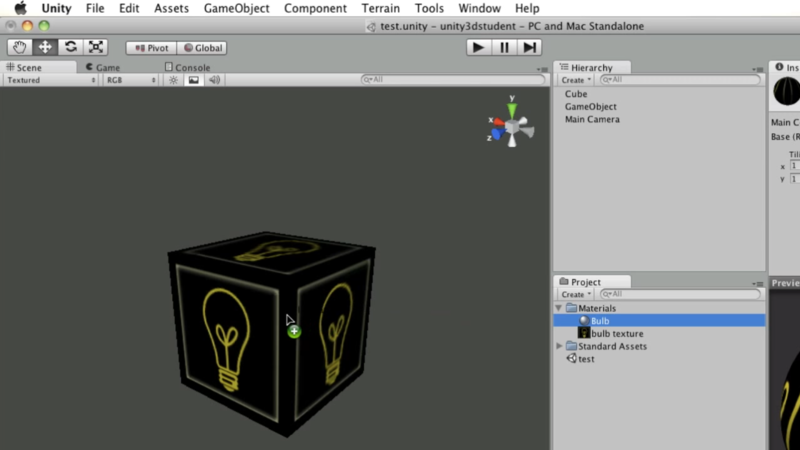Viewport: 800px width, 450px height.
Task: Collapse the Materials folder
Action: tap(559, 308)
